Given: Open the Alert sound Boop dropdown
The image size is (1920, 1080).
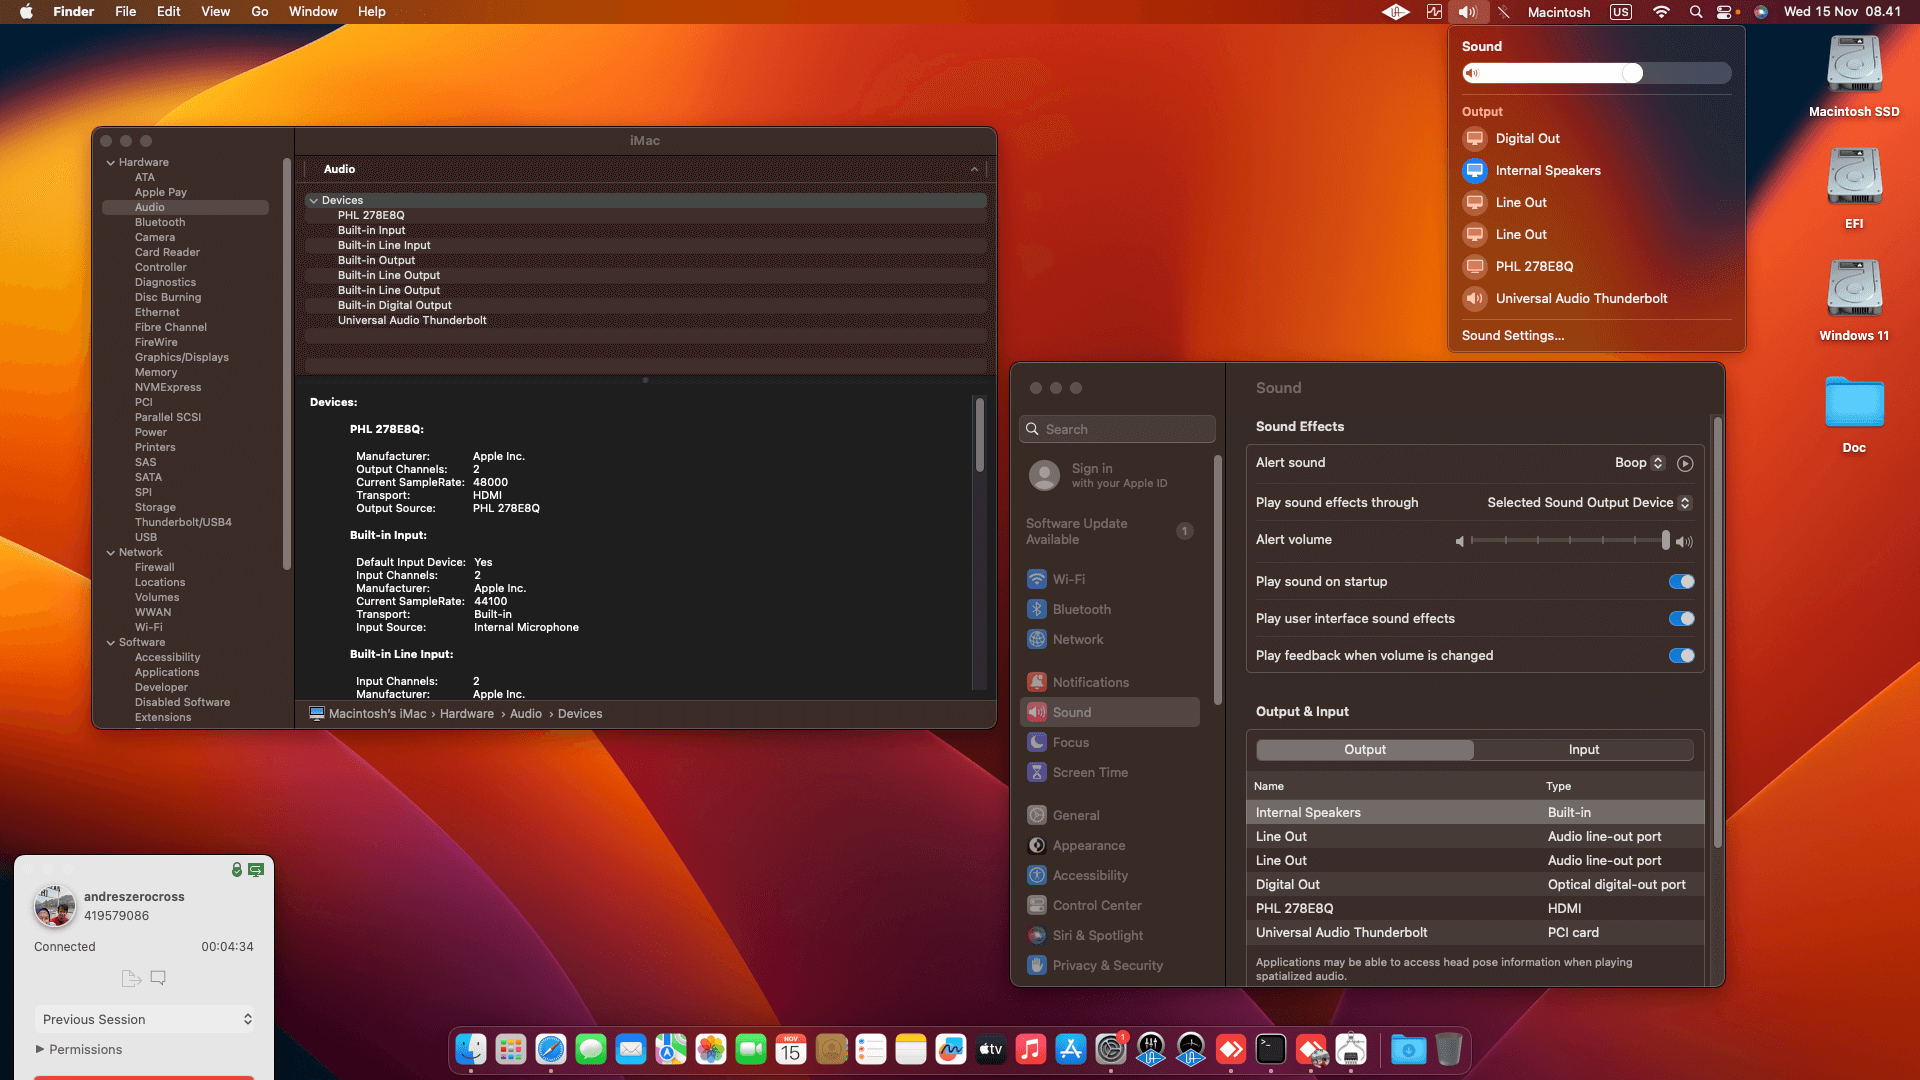Looking at the screenshot, I should click(x=1639, y=463).
